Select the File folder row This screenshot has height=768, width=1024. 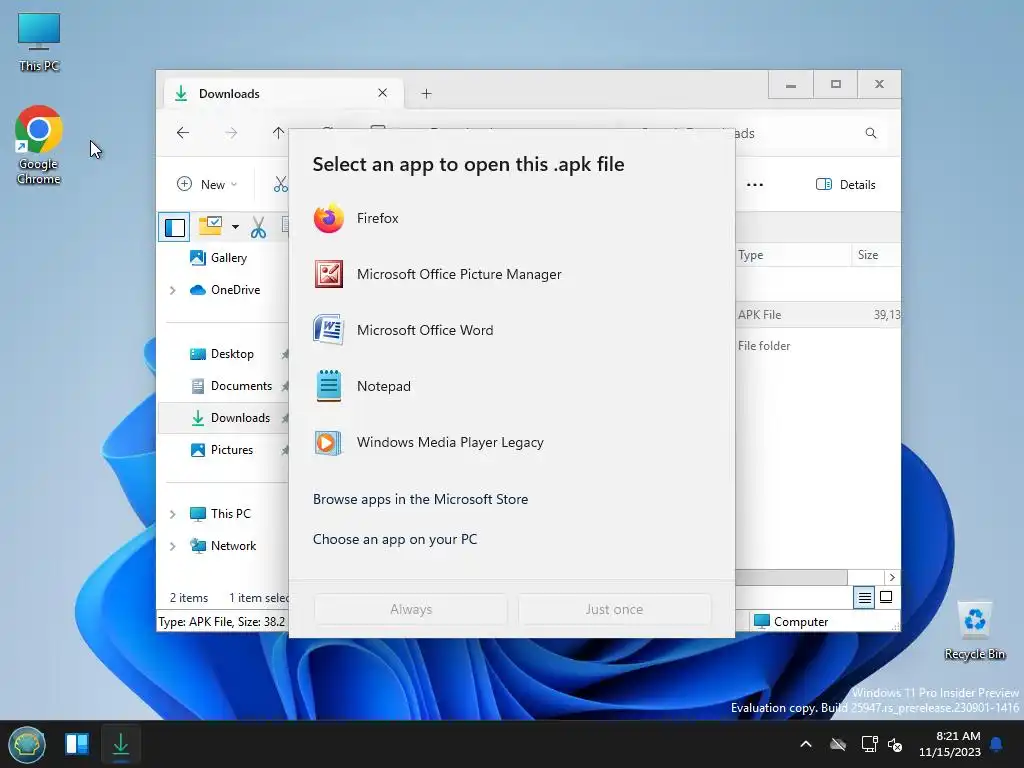tap(818, 346)
